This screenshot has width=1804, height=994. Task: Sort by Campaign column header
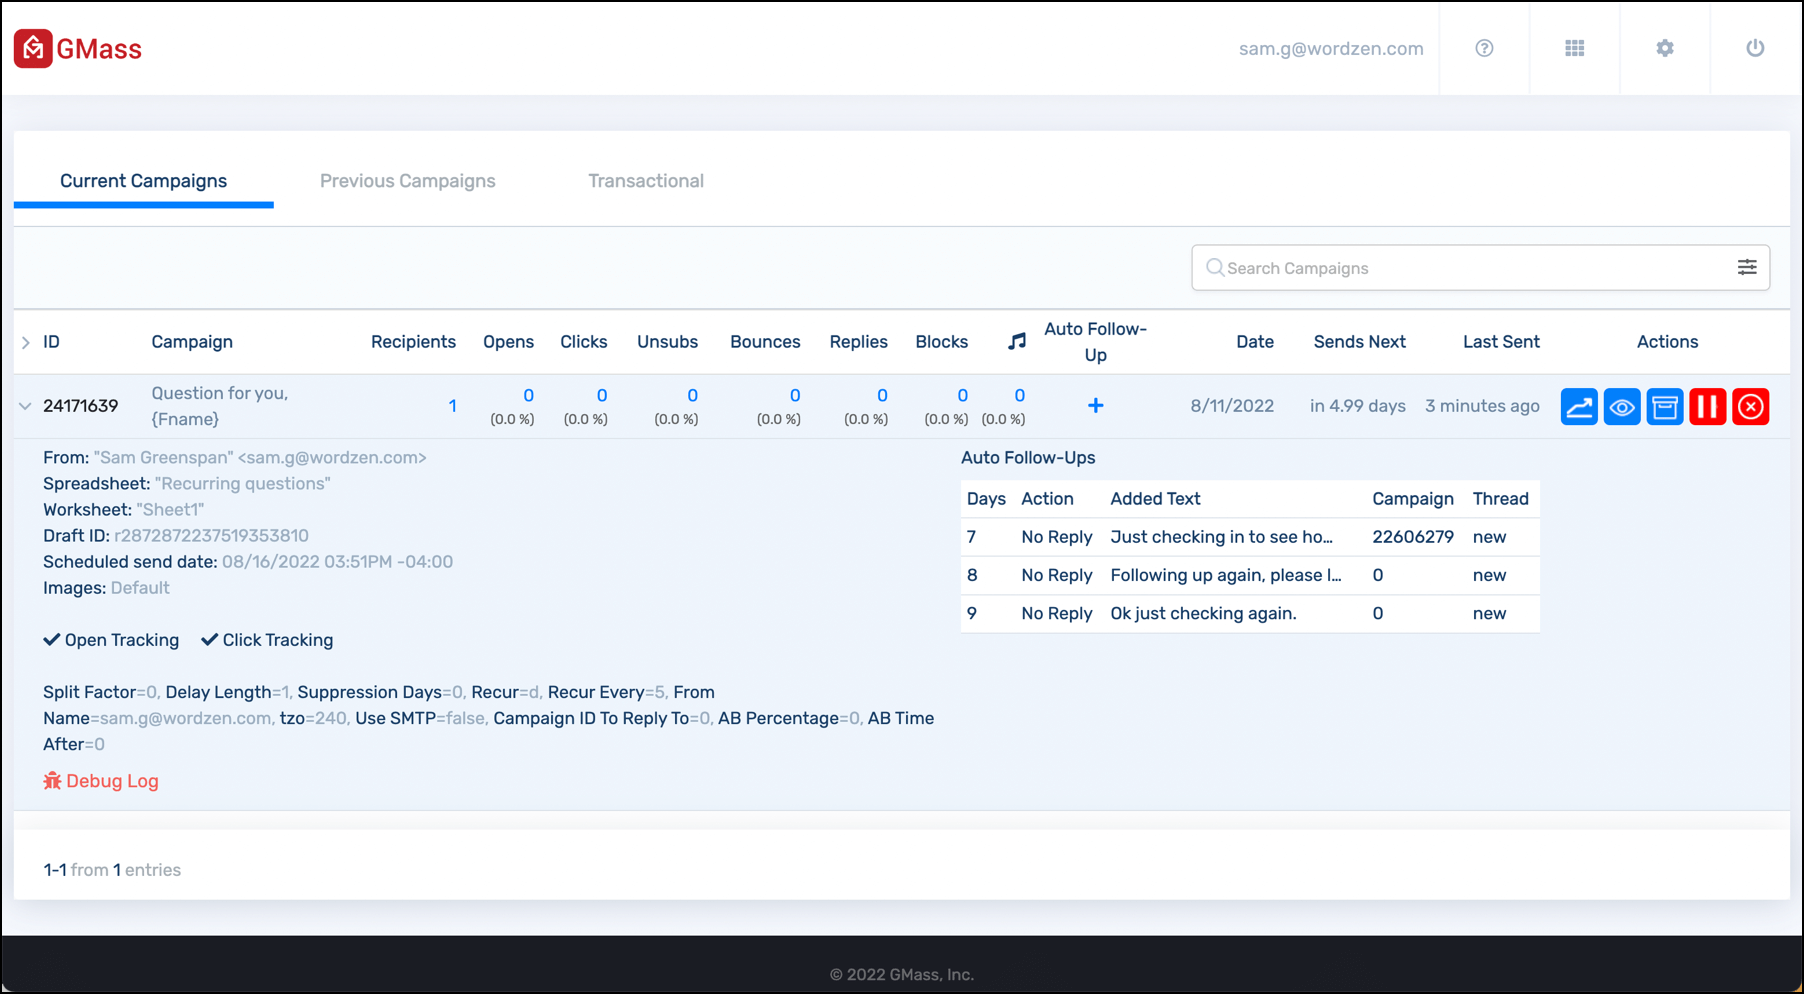(x=192, y=342)
